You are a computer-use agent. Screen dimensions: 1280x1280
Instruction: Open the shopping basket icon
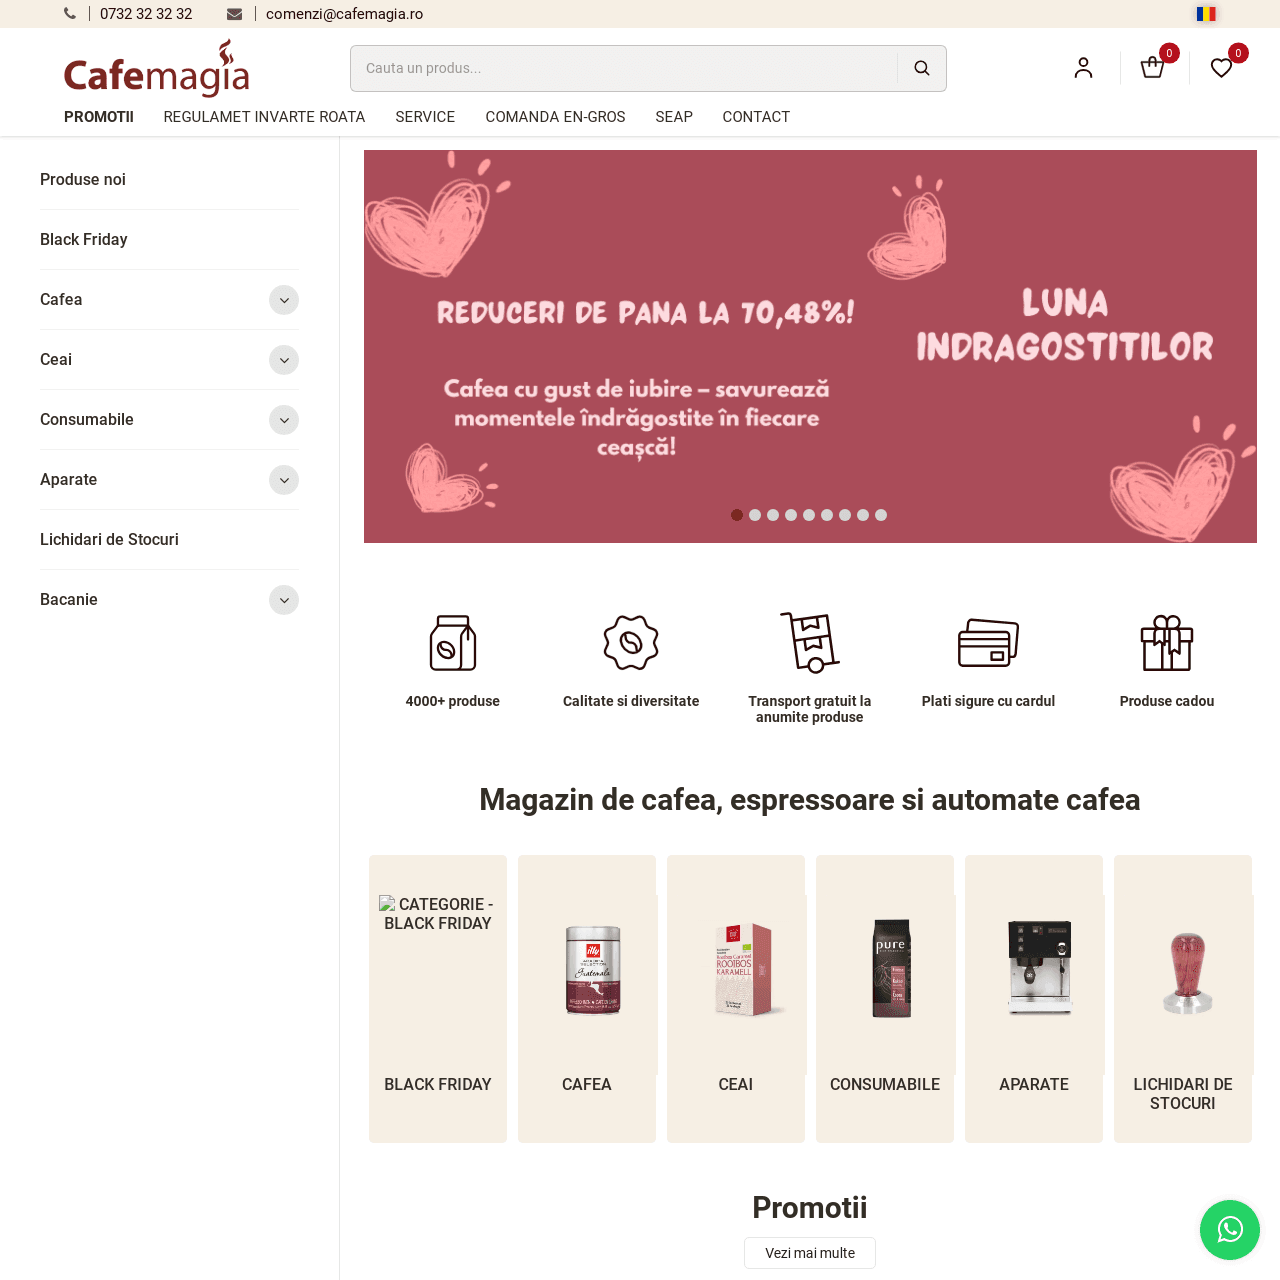click(1152, 68)
